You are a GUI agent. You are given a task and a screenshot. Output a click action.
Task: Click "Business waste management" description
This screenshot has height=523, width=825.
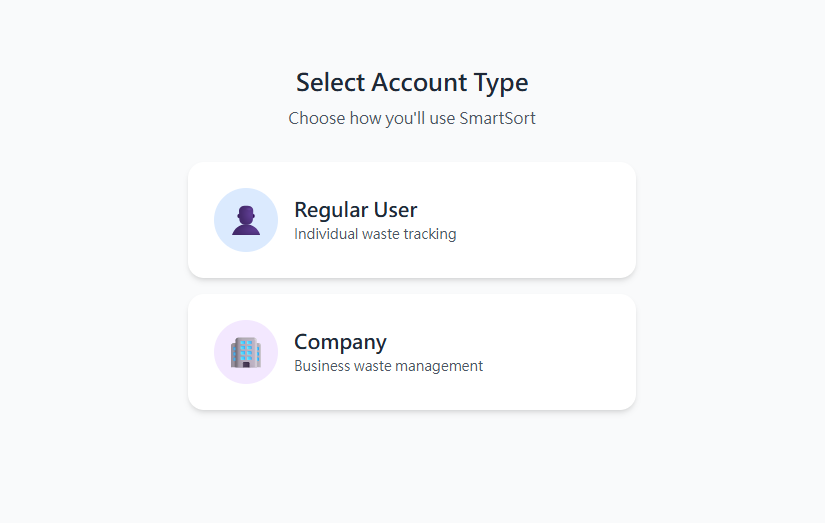point(388,366)
